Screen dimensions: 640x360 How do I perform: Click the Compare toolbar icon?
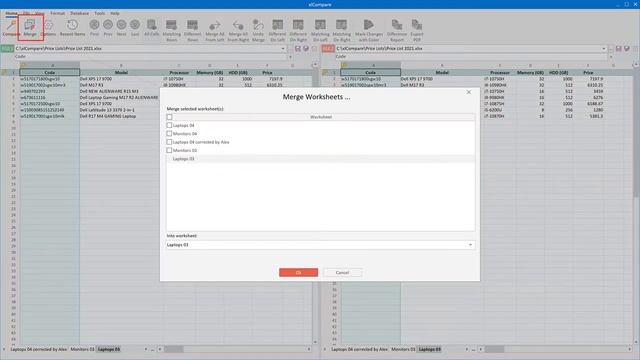pyautogui.click(x=11, y=28)
